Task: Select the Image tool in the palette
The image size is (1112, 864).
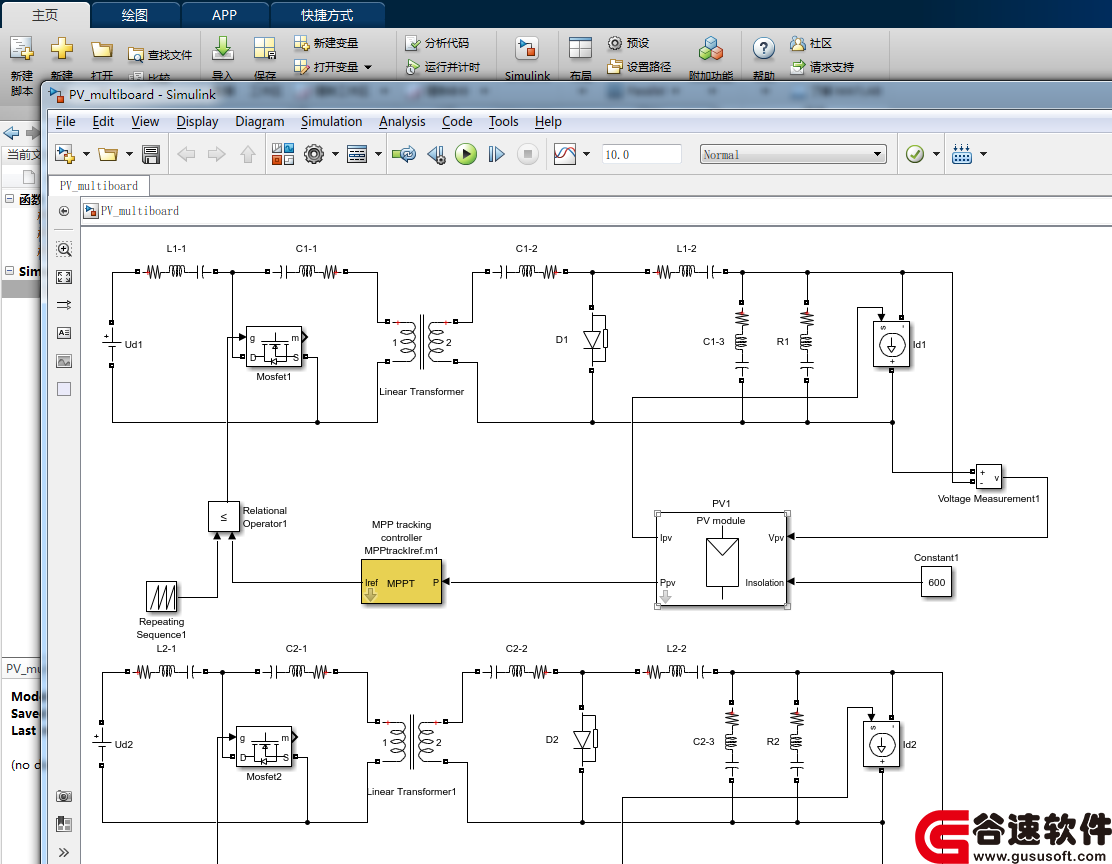Action: [x=64, y=361]
